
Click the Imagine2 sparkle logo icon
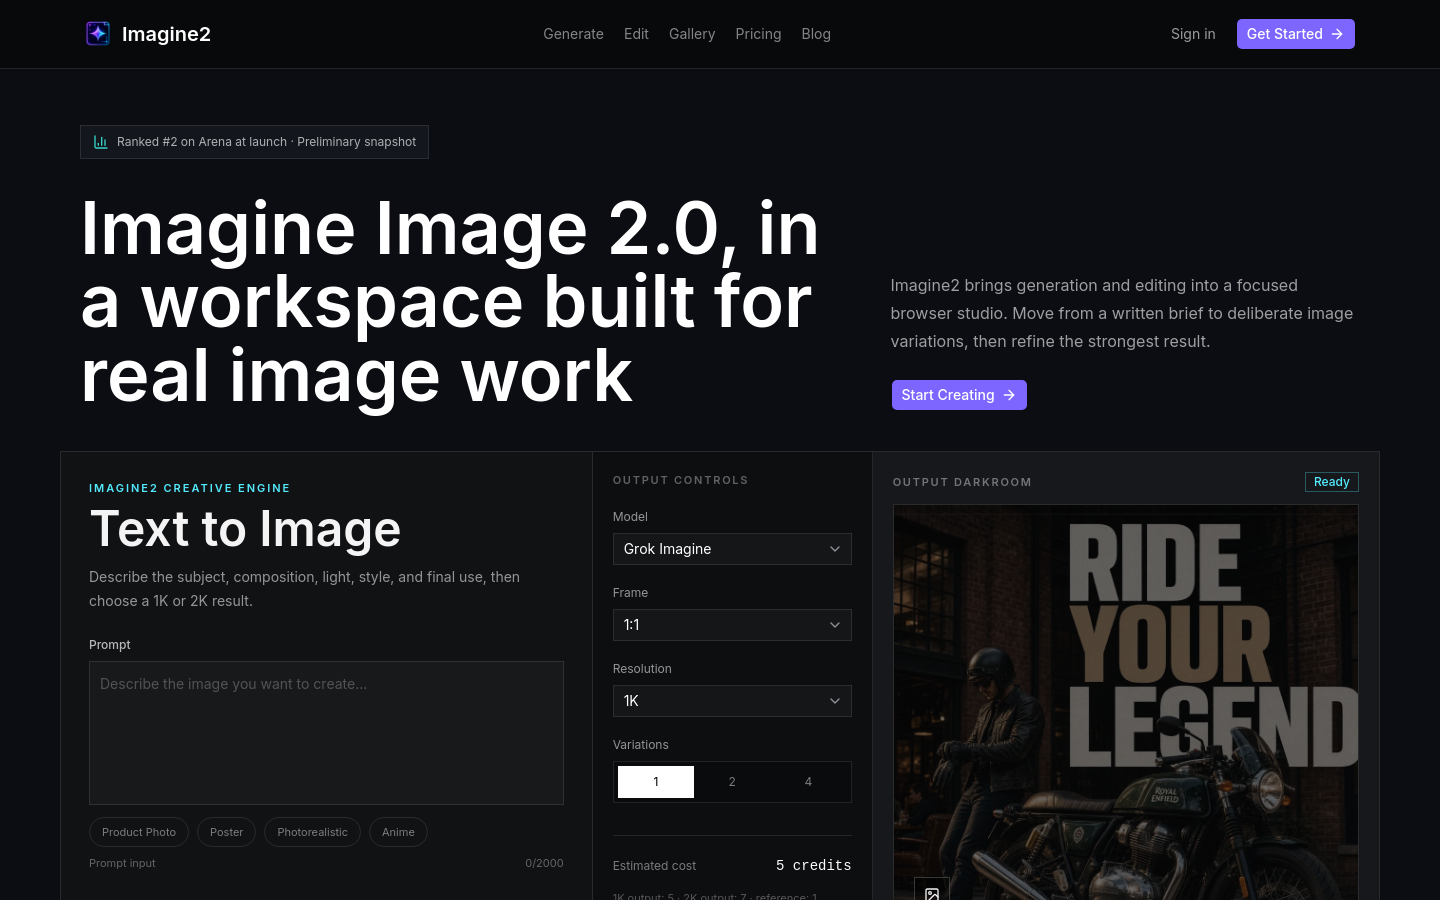(98, 34)
